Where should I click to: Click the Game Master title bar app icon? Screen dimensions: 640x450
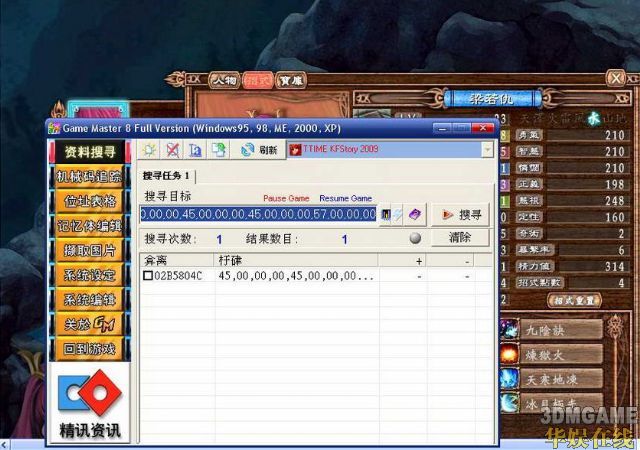(x=54, y=128)
